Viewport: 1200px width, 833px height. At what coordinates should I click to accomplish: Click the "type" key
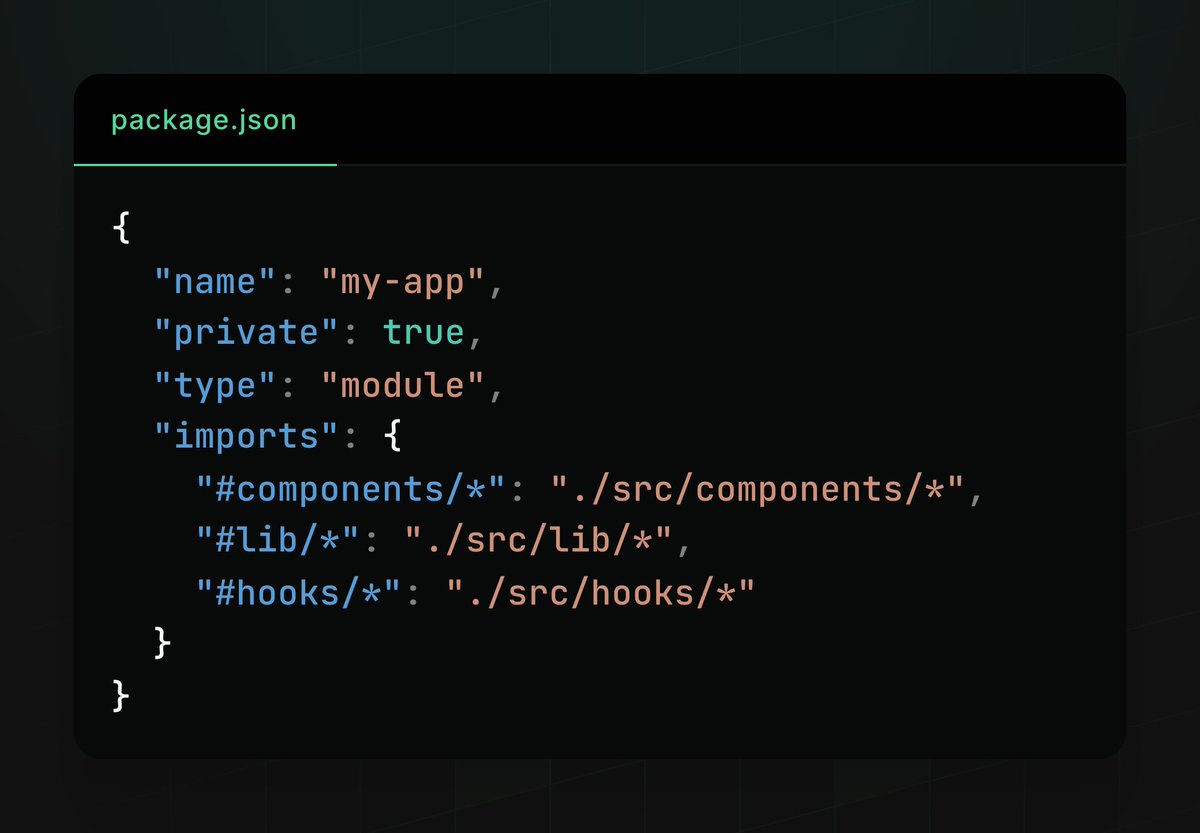(x=214, y=386)
